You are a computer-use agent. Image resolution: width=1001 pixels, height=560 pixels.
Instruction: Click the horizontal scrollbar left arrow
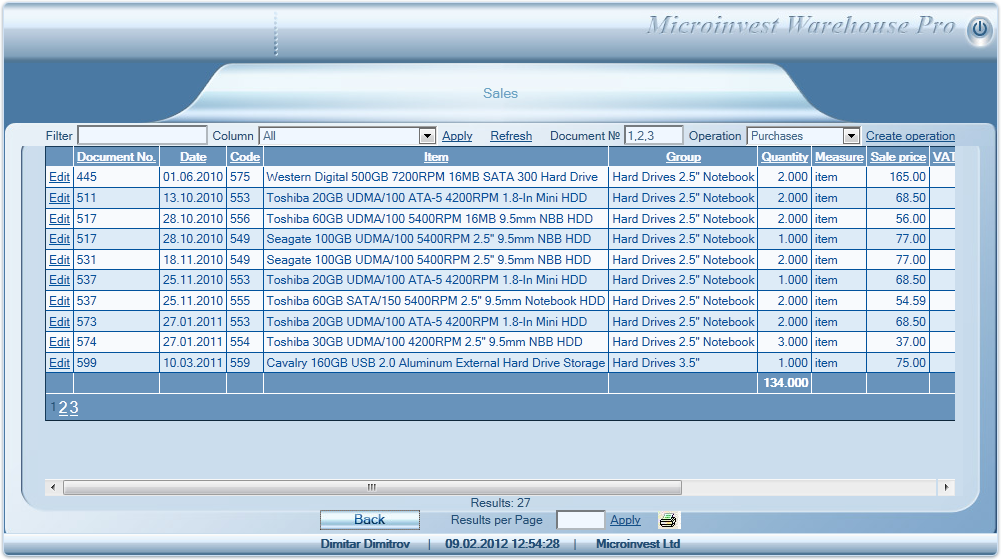[53, 487]
